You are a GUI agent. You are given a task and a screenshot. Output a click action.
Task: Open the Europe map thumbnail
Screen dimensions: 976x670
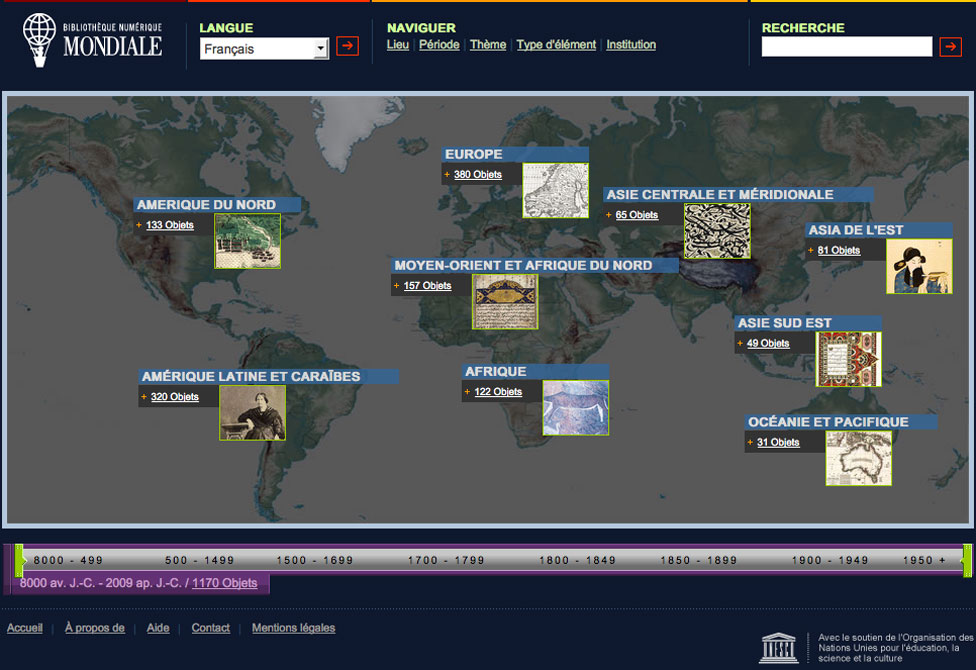pyautogui.click(x=555, y=190)
